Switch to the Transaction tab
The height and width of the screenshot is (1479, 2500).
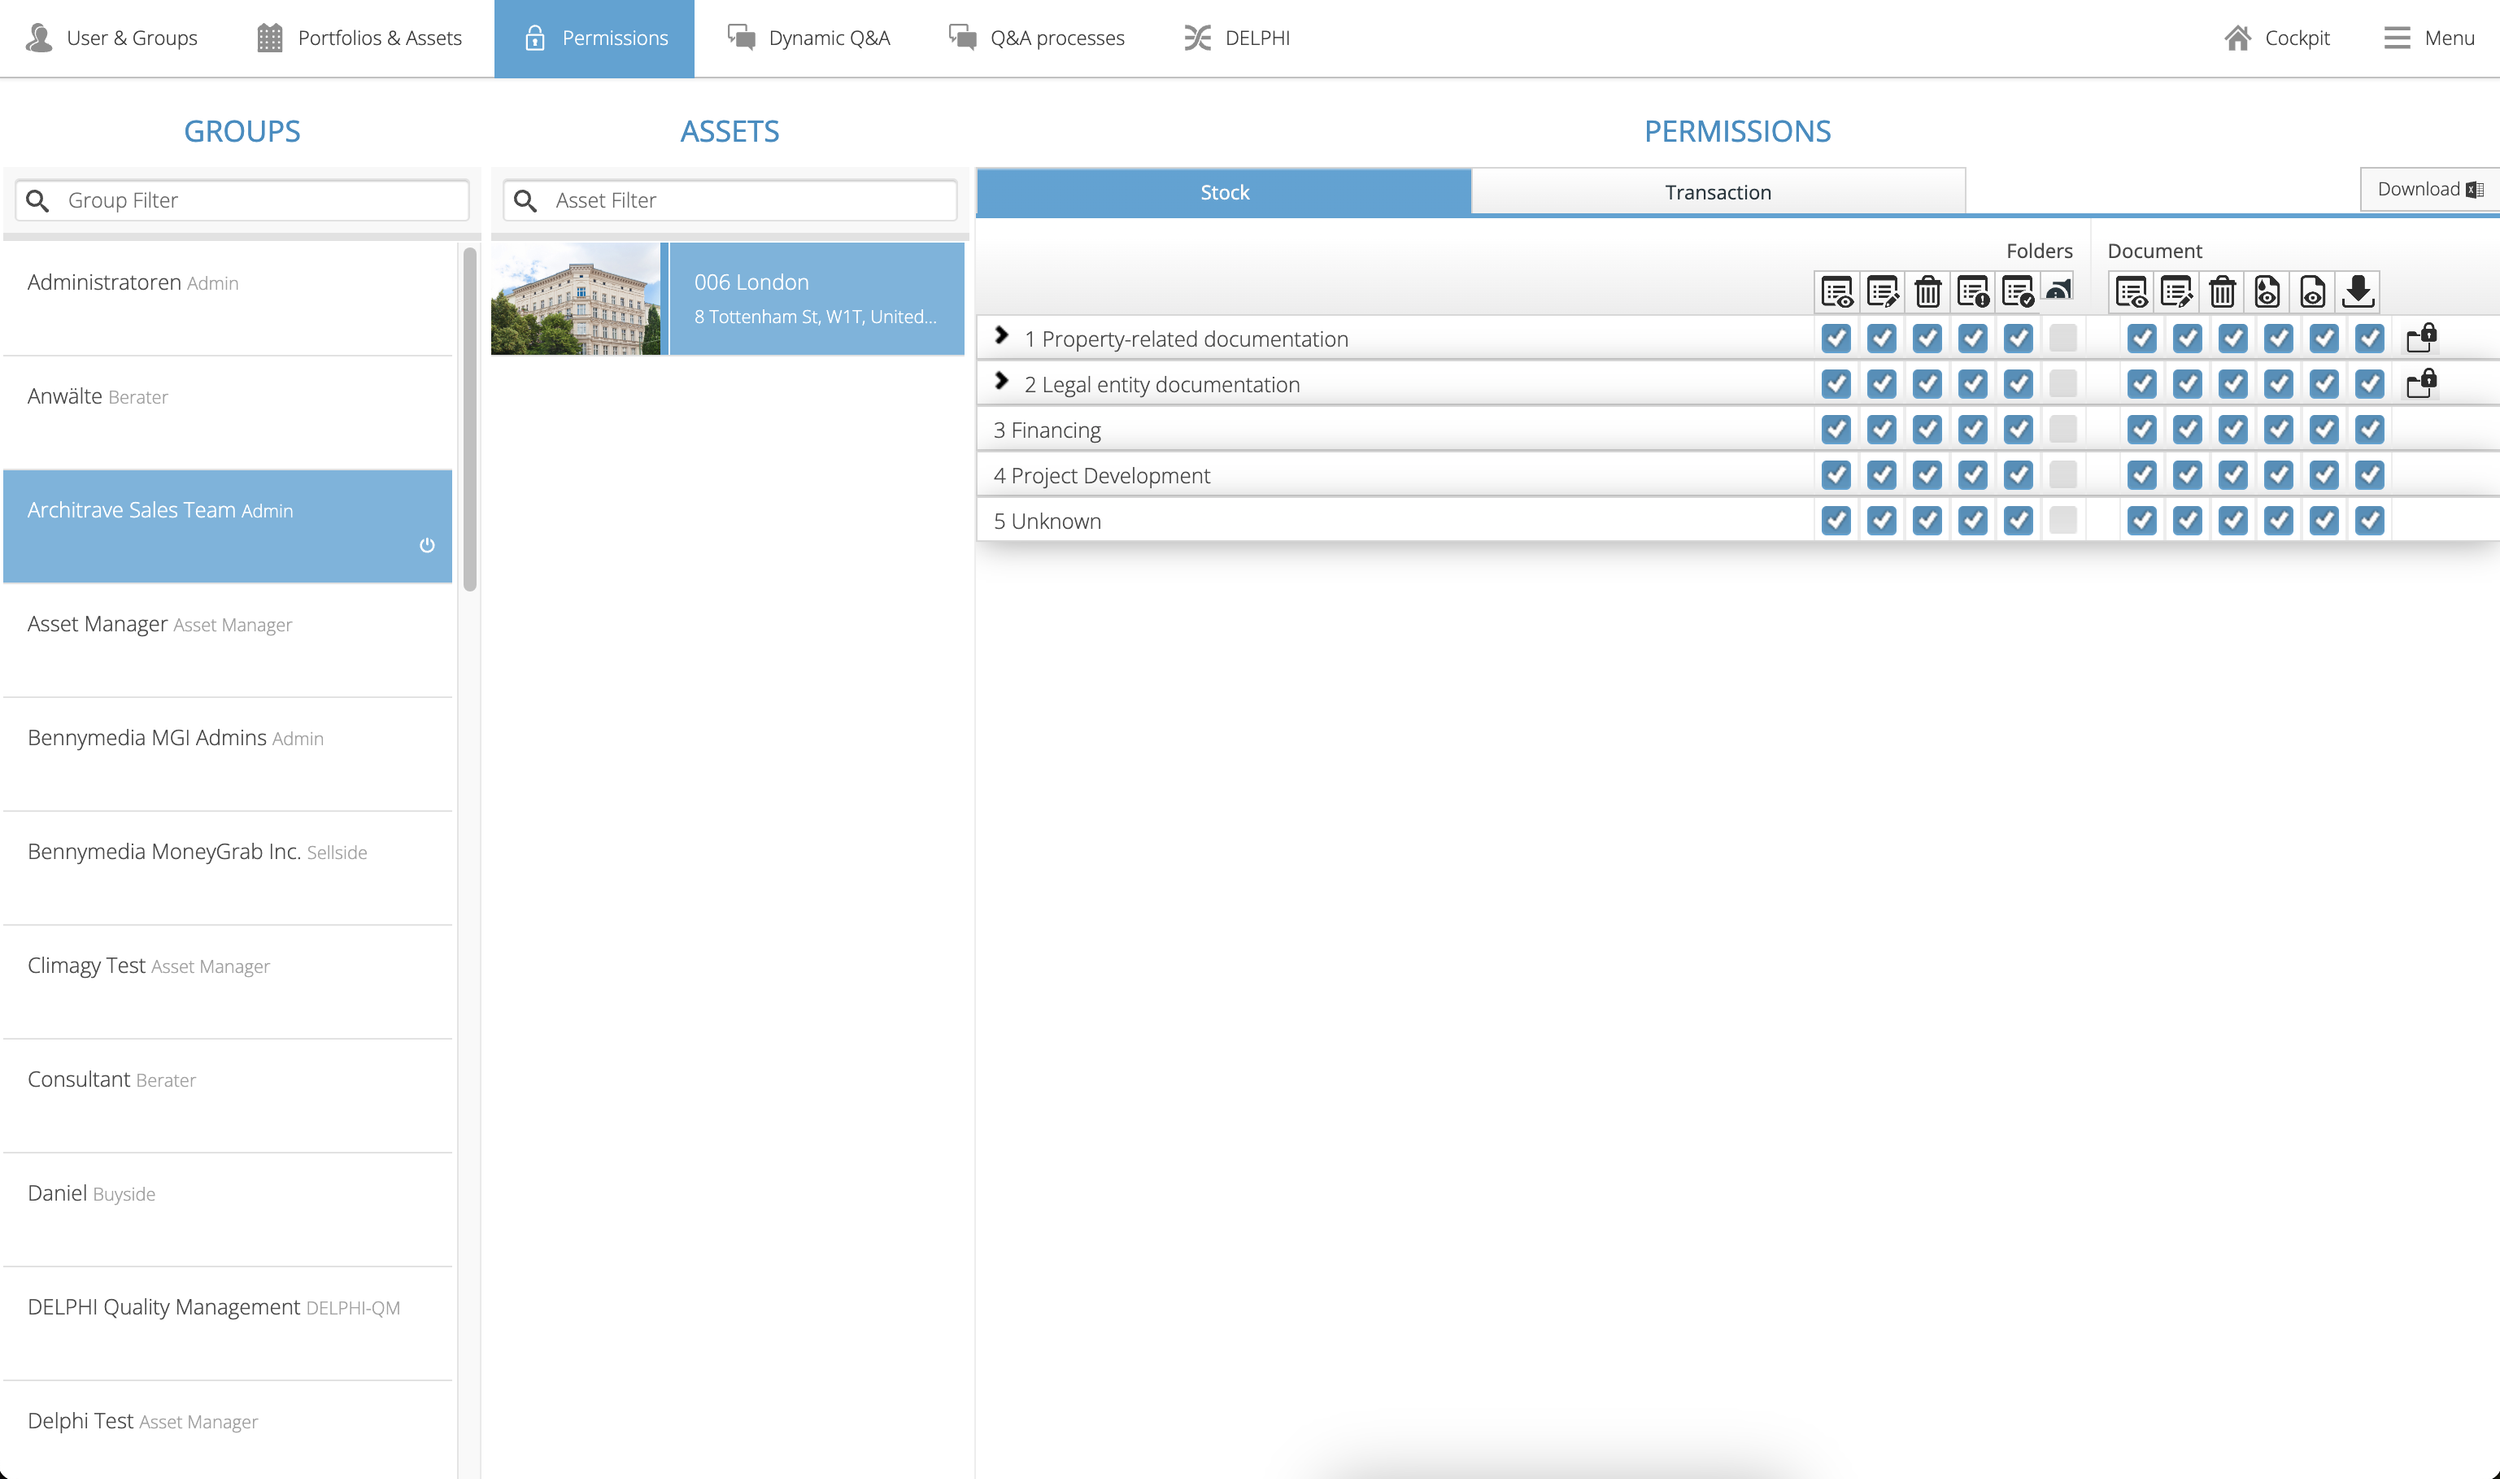coord(1717,192)
